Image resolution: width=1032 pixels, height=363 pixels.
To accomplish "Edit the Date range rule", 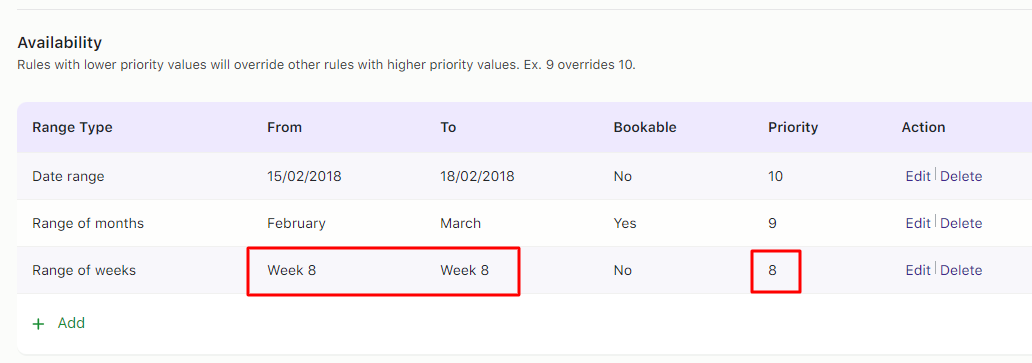I will pyautogui.click(x=918, y=176).
